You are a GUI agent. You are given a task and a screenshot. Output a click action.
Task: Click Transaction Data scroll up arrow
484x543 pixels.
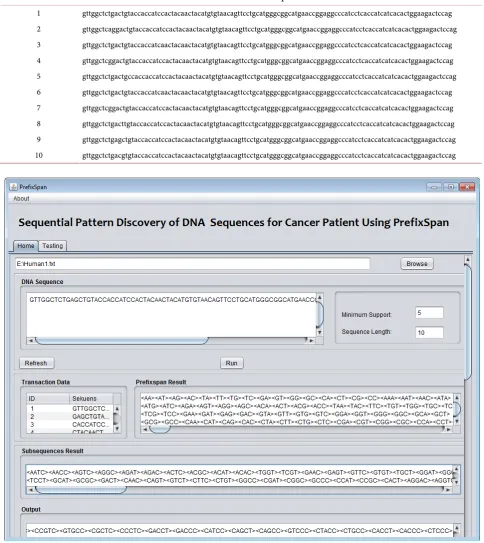click(117, 409)
